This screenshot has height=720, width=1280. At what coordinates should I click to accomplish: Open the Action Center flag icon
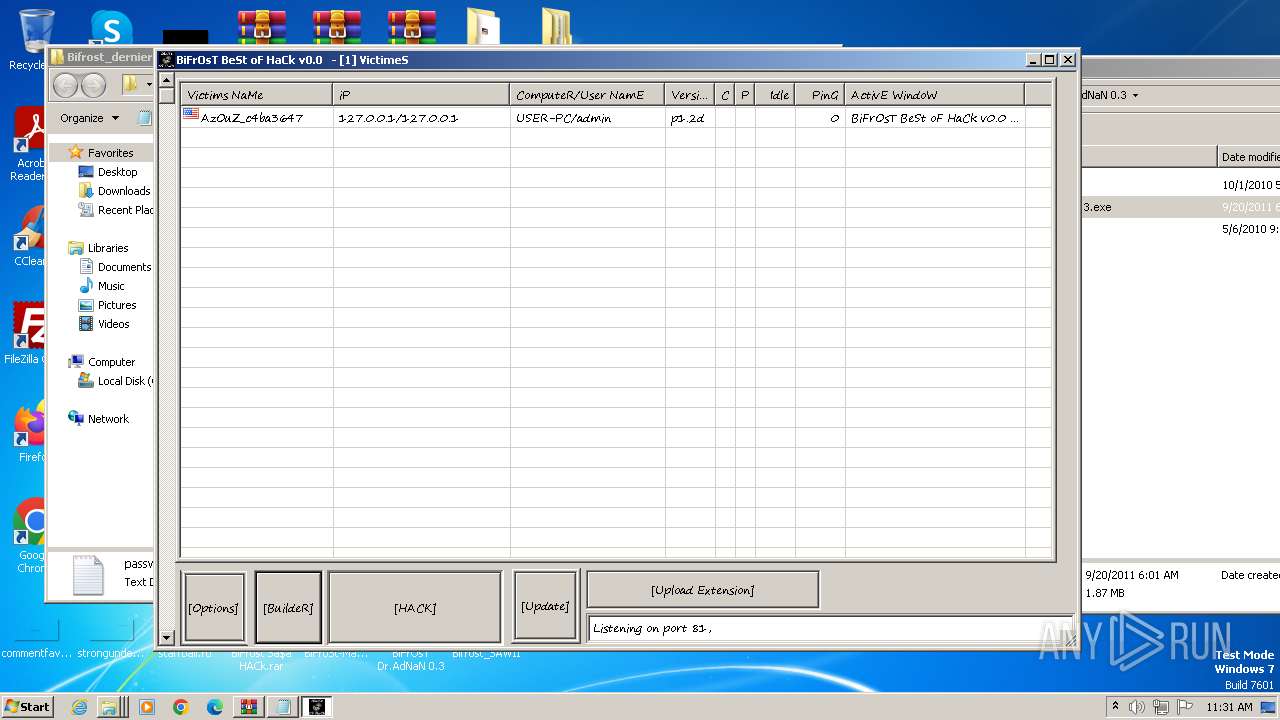pos(1186,707)
